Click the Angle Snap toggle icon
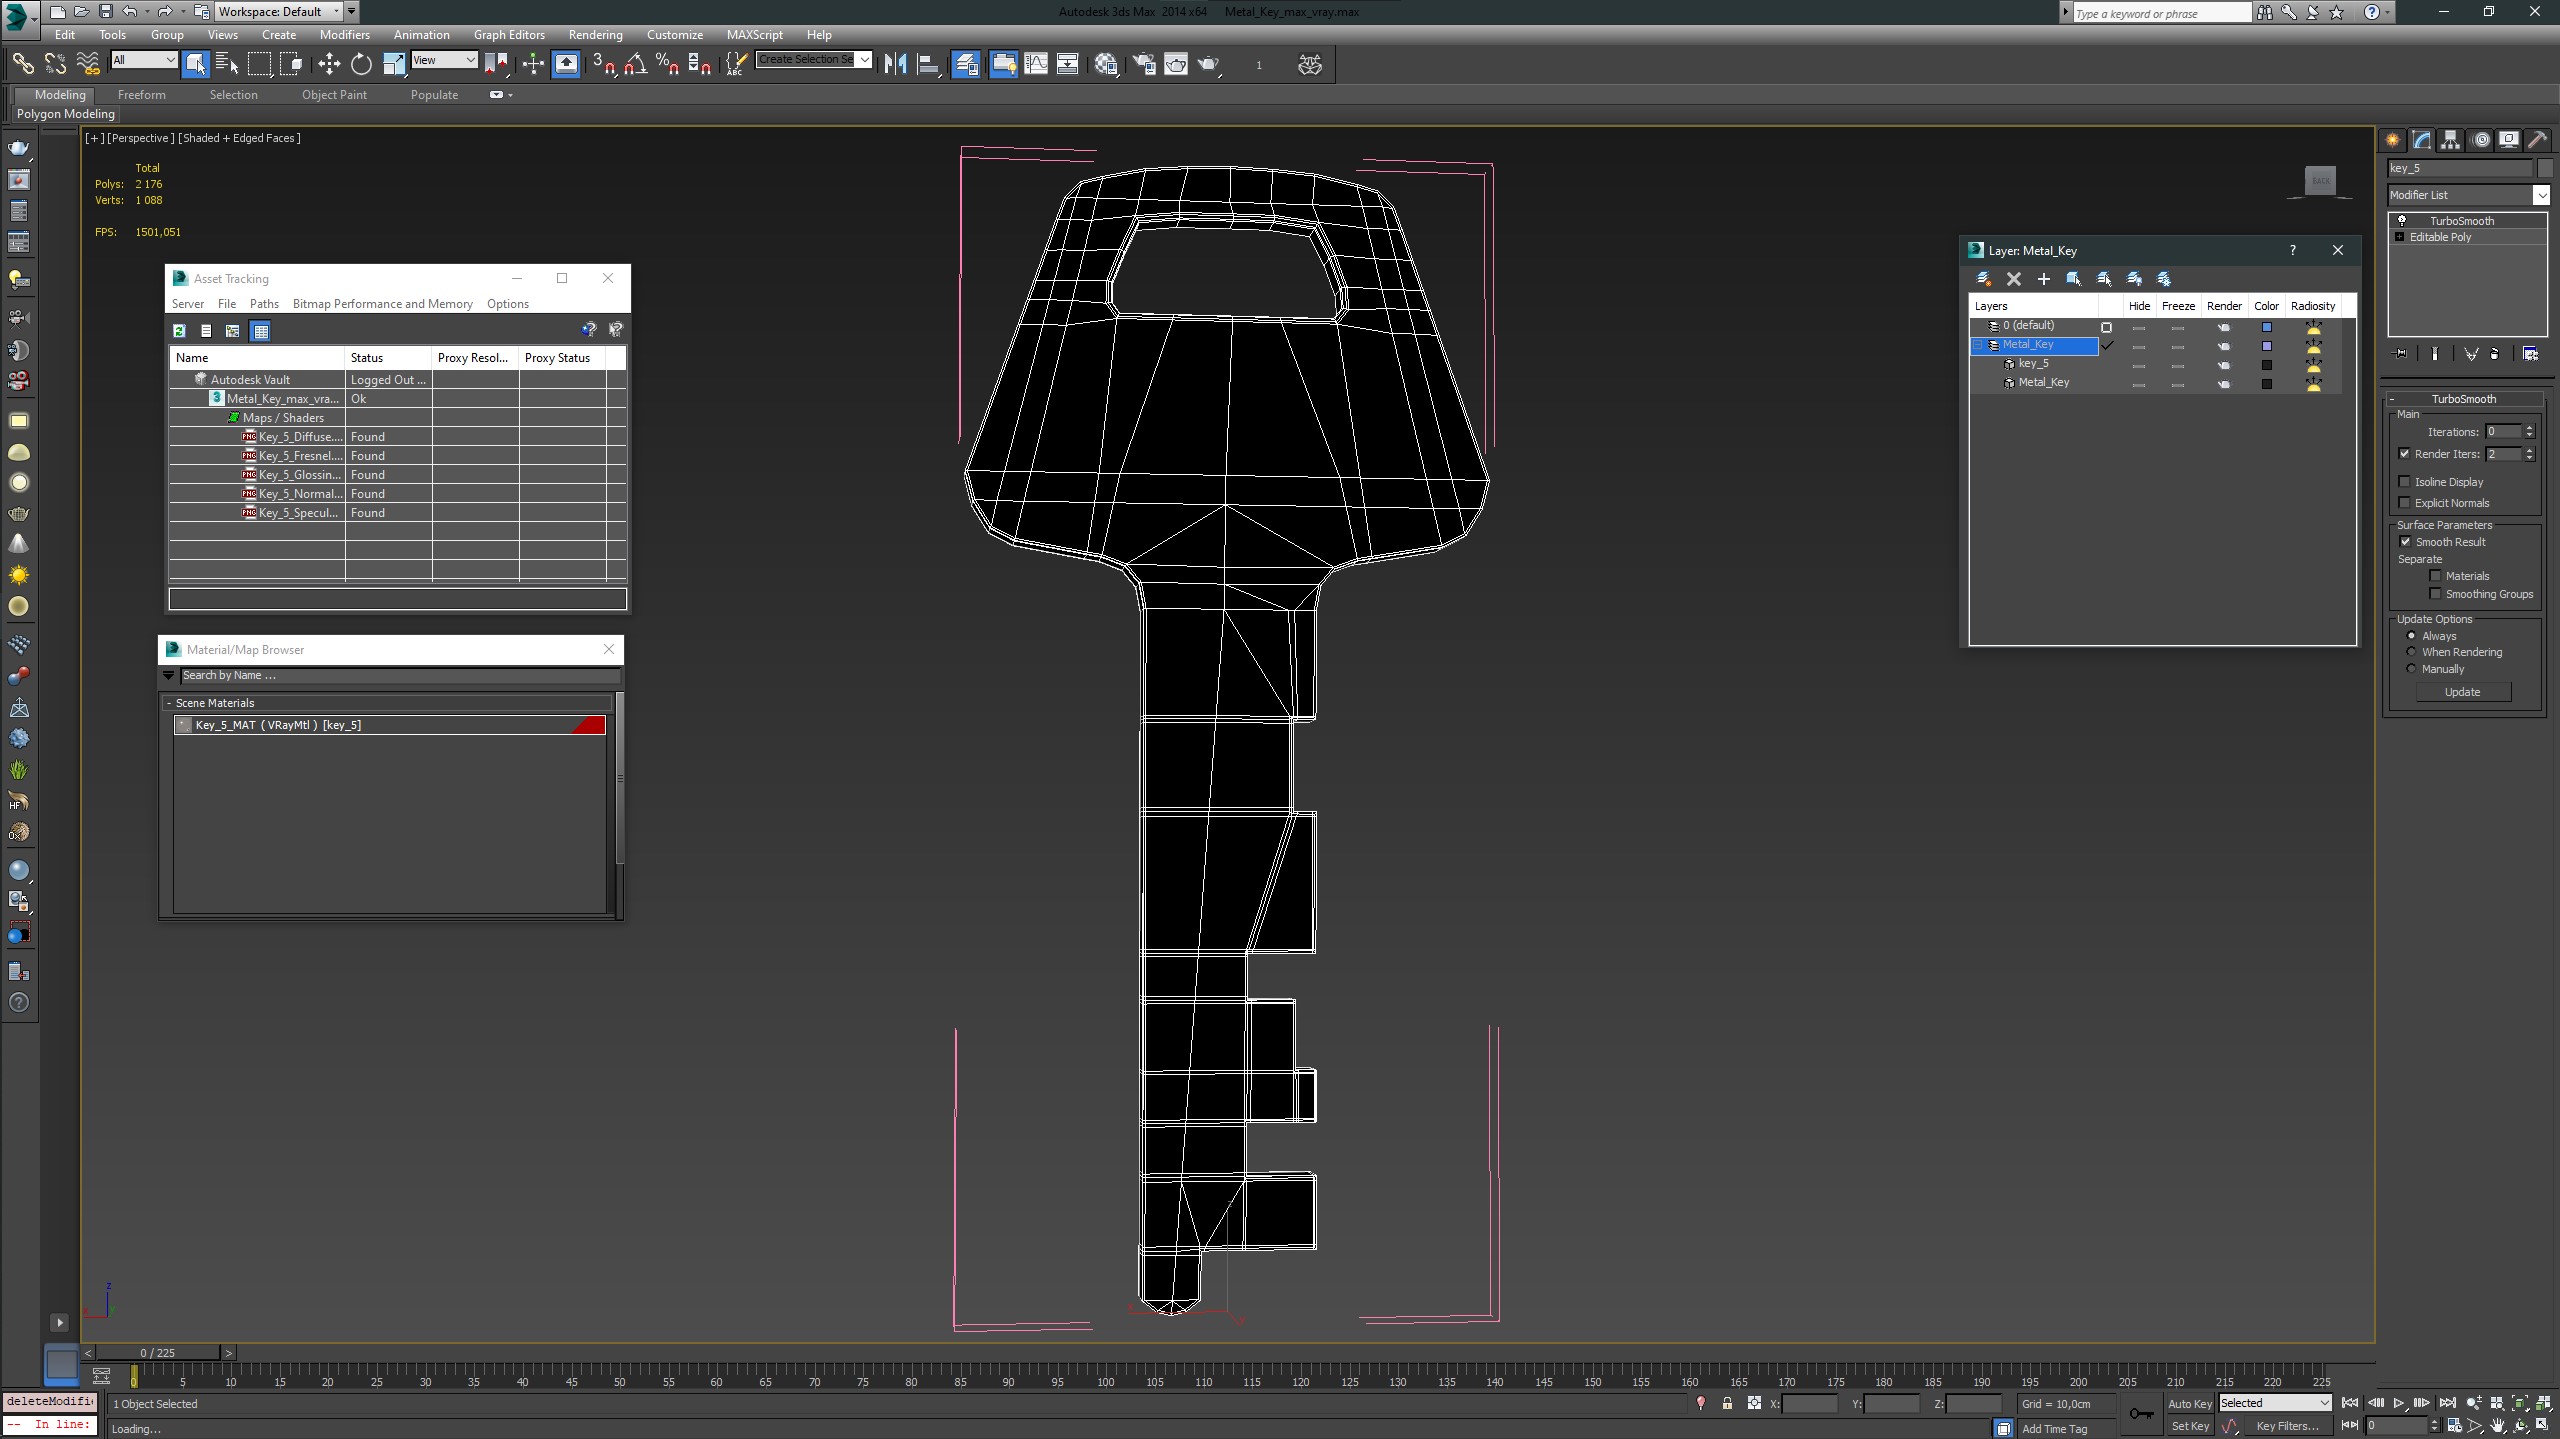 [x=635, y=64]
